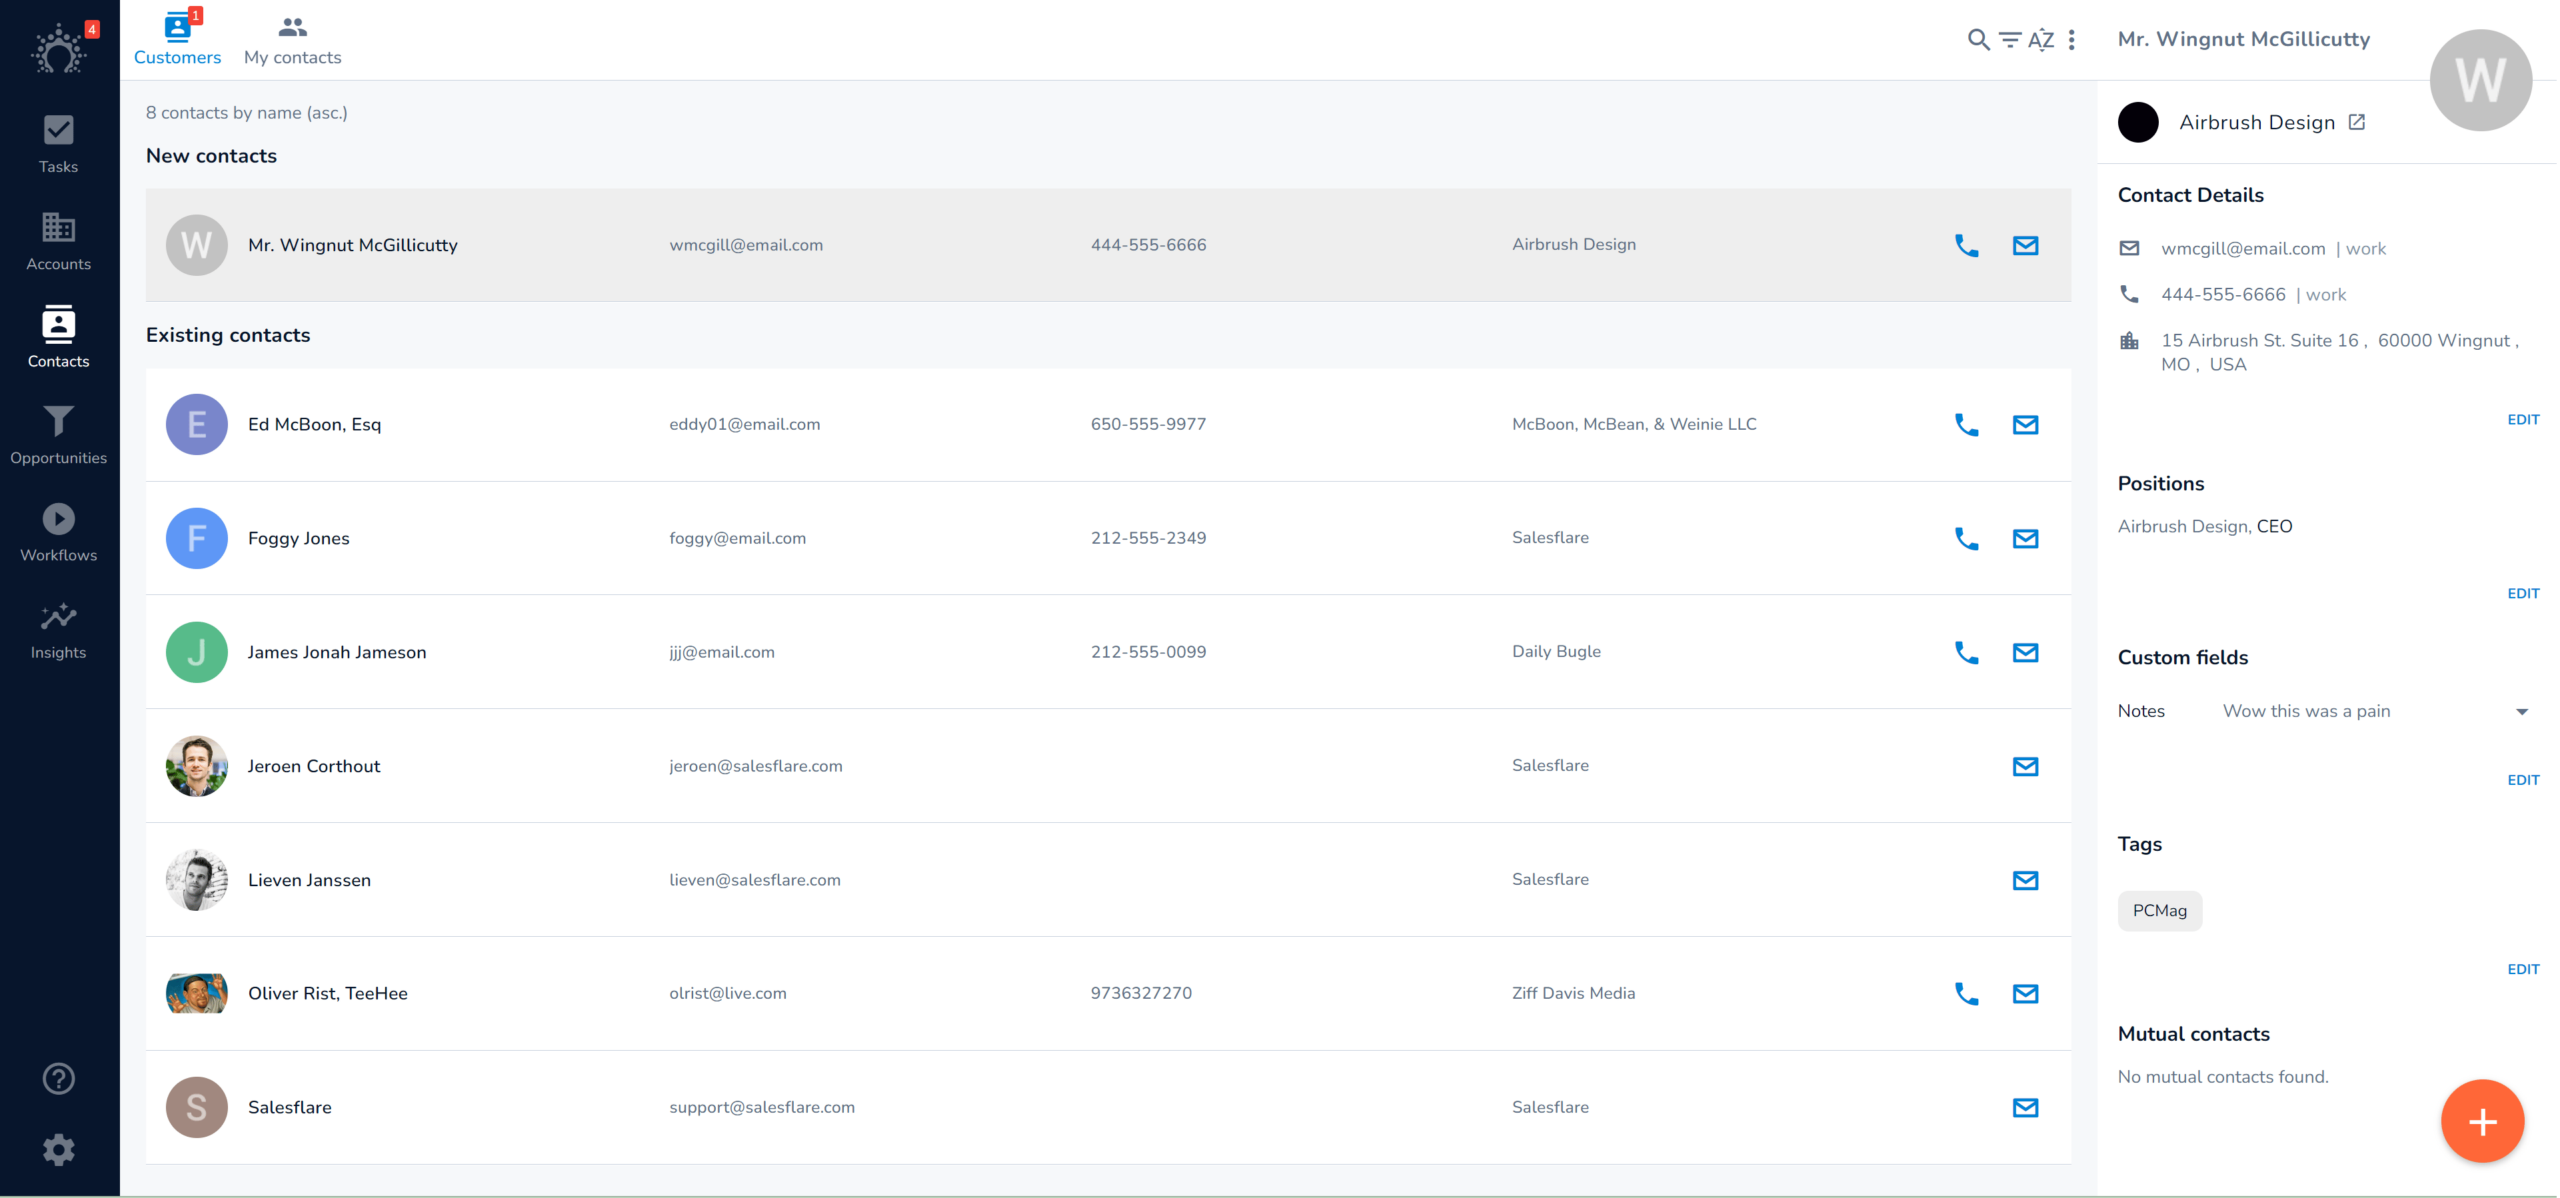2560x1198 pixels.
Task: Email Jeroen Corthout via the envelope icon
Action: (x=2025, y=766)
